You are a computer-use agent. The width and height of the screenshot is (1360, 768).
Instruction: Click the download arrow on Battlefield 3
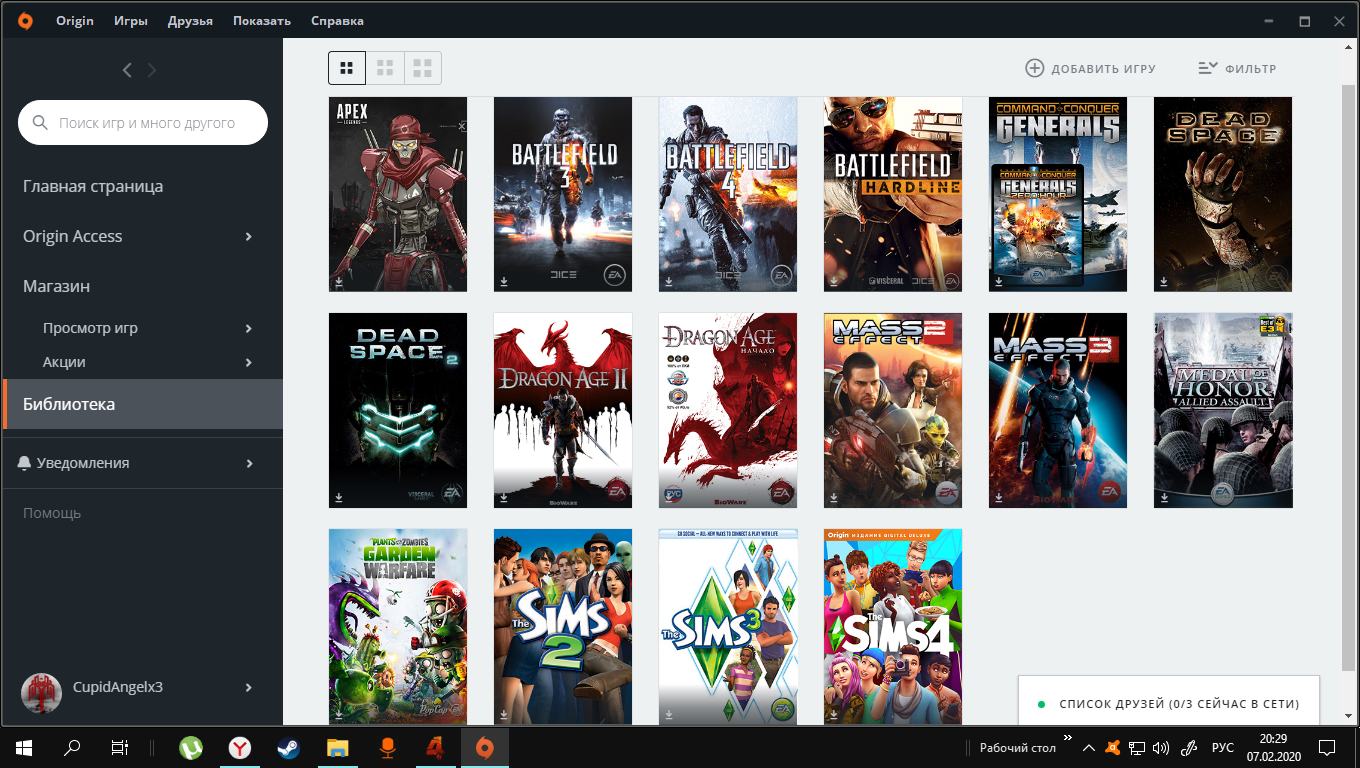pos(504,282)
